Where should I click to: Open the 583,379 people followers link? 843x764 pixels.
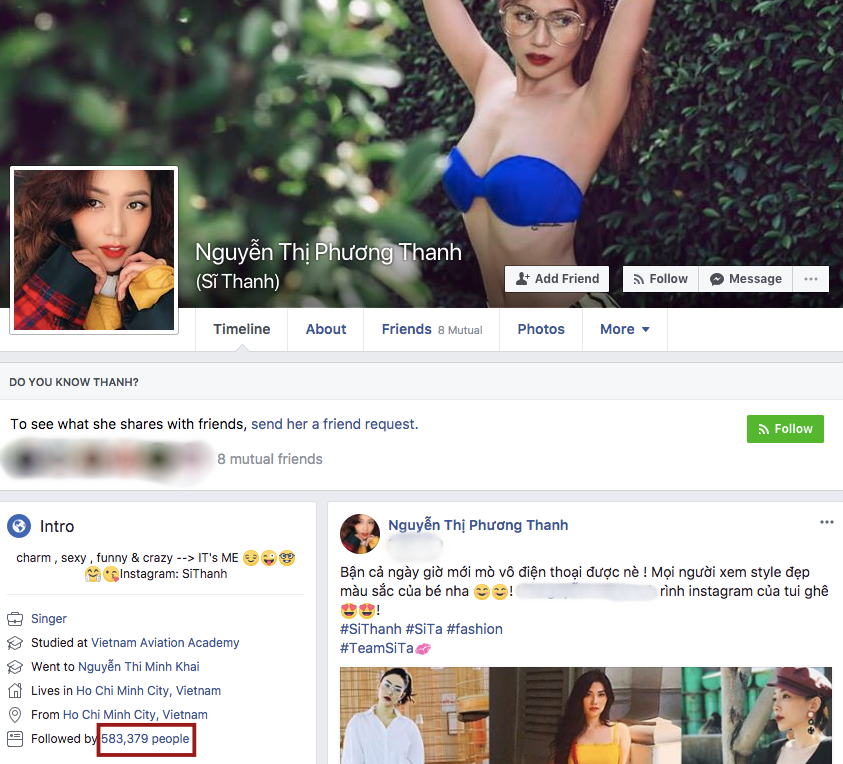[145, 739]
